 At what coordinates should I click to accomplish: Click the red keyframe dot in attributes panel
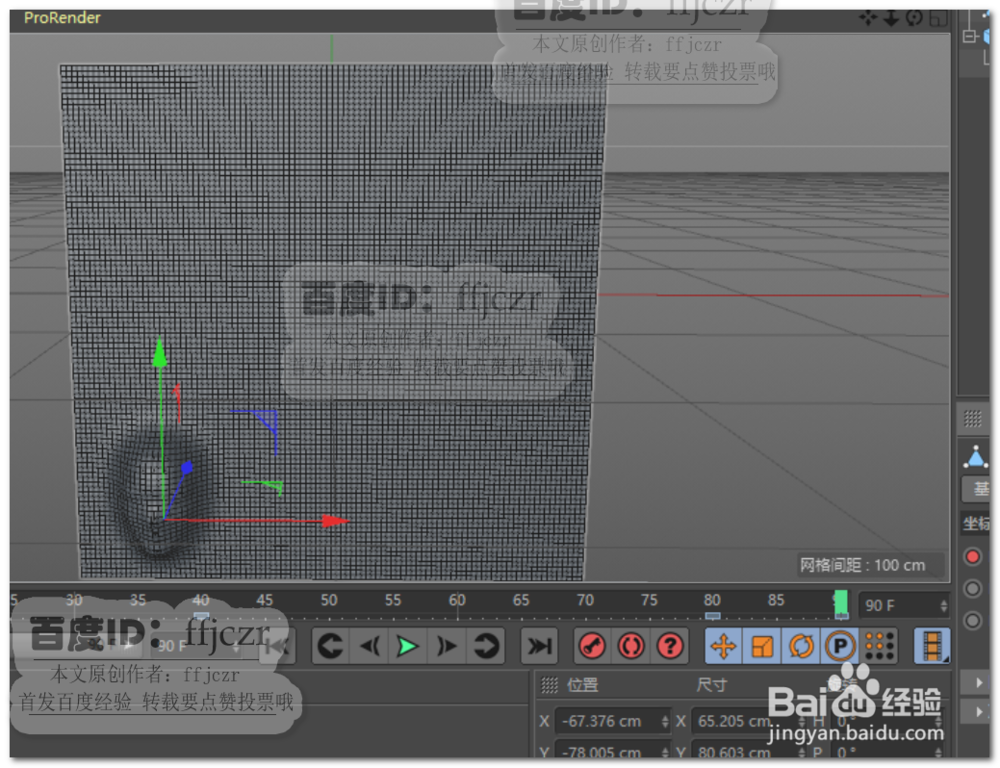click(973, 557)
